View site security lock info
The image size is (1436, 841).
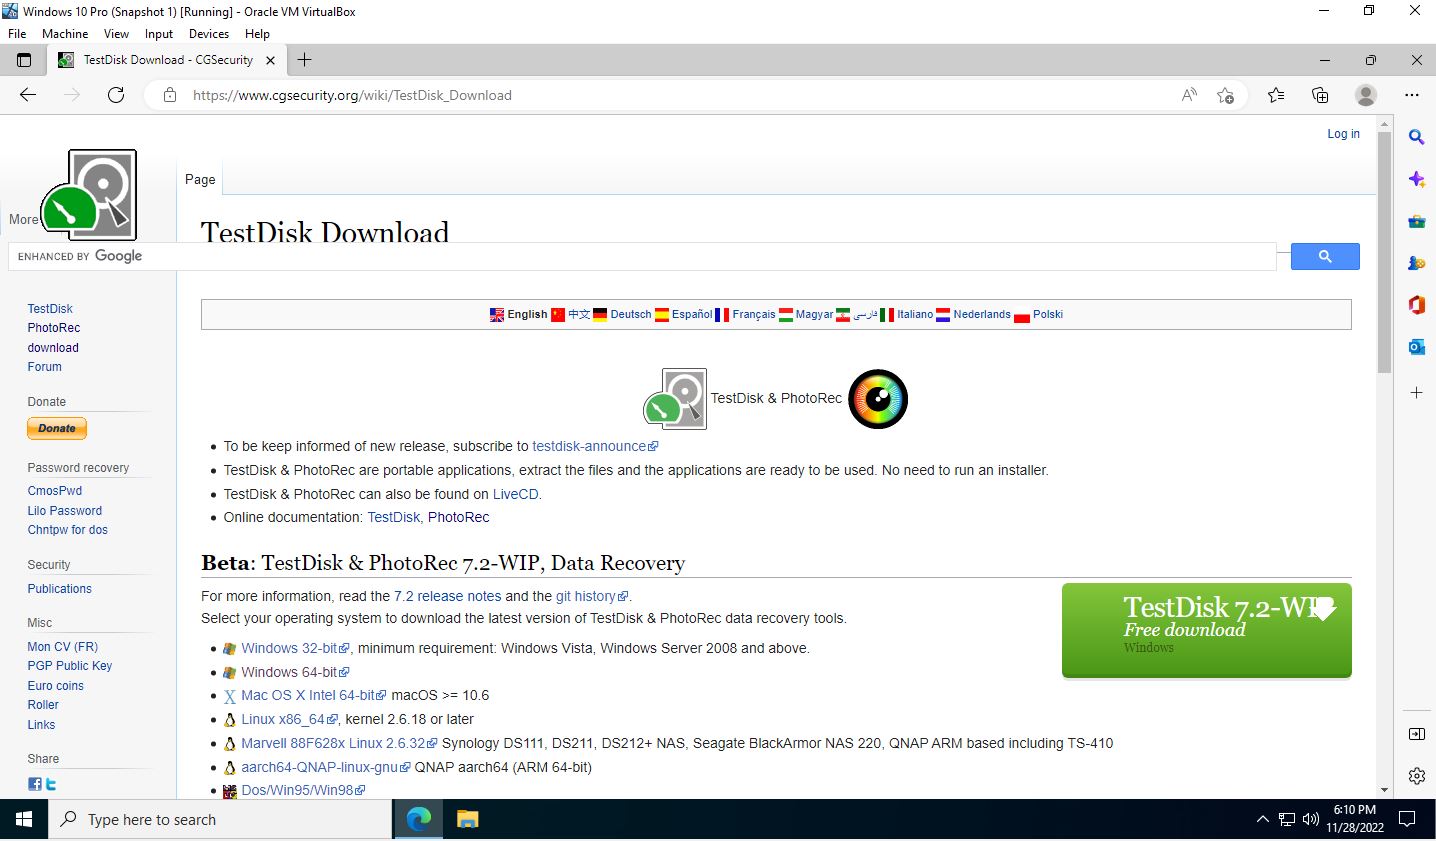(x=170, y=95)
